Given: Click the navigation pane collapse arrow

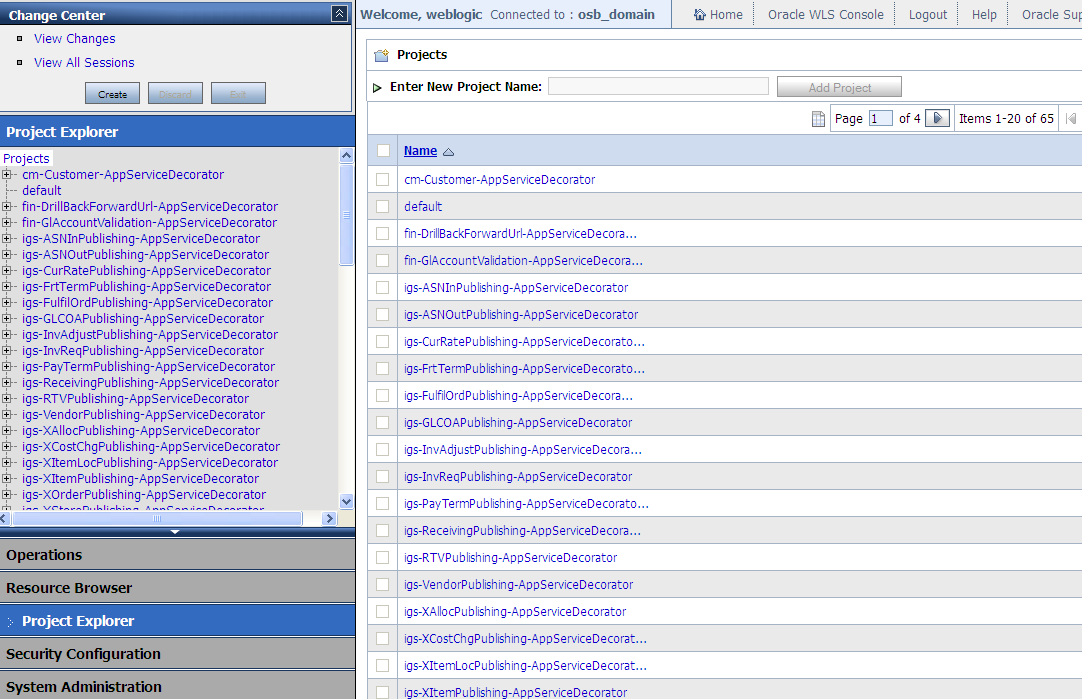Looking at the screenshot, I should point(175,532).
